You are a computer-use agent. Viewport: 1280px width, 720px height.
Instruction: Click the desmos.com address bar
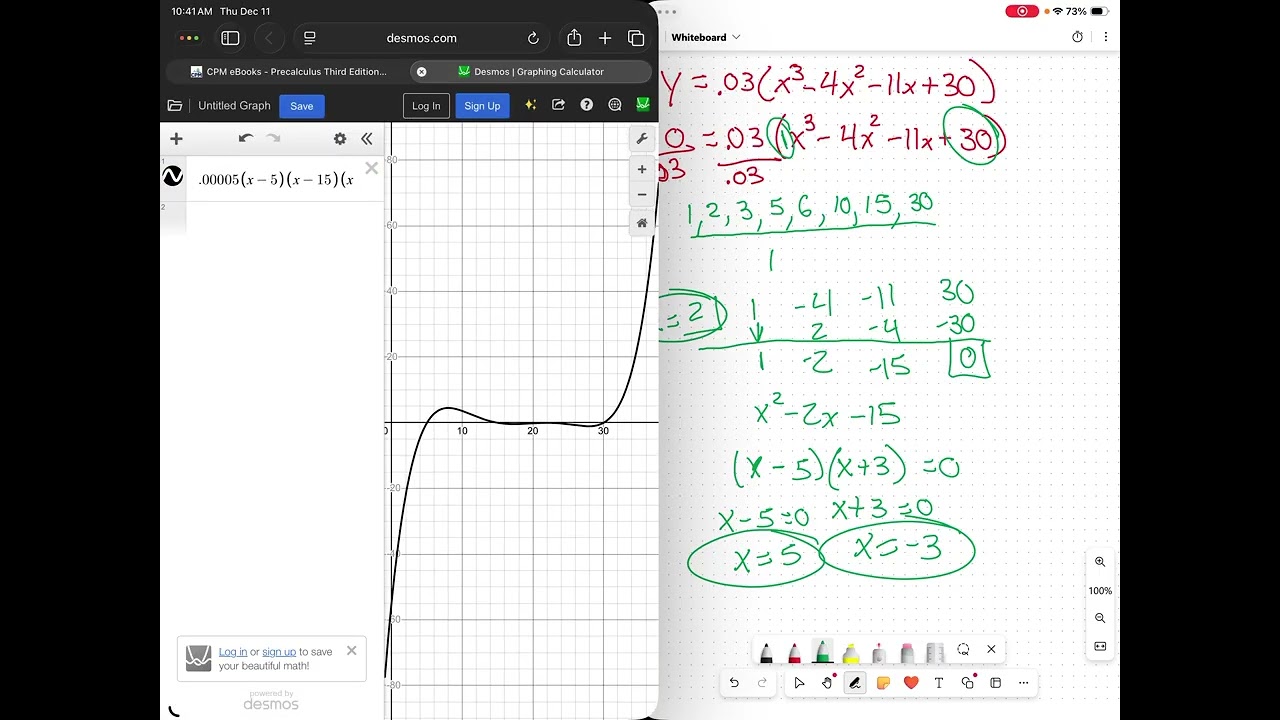[421, 38]
